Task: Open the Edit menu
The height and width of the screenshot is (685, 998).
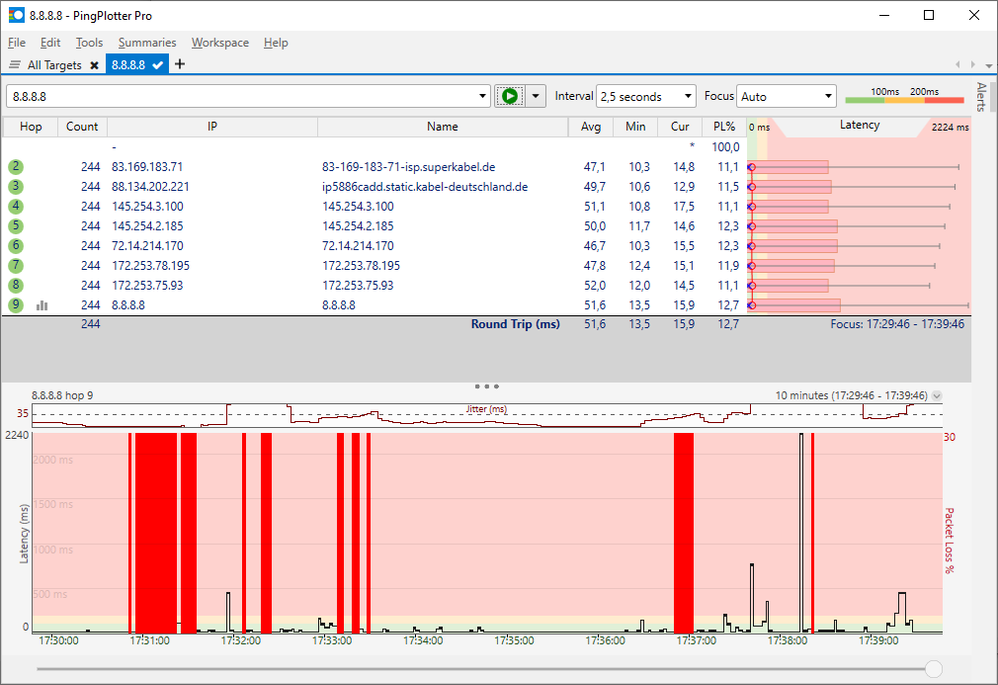Action: [50, 43]
